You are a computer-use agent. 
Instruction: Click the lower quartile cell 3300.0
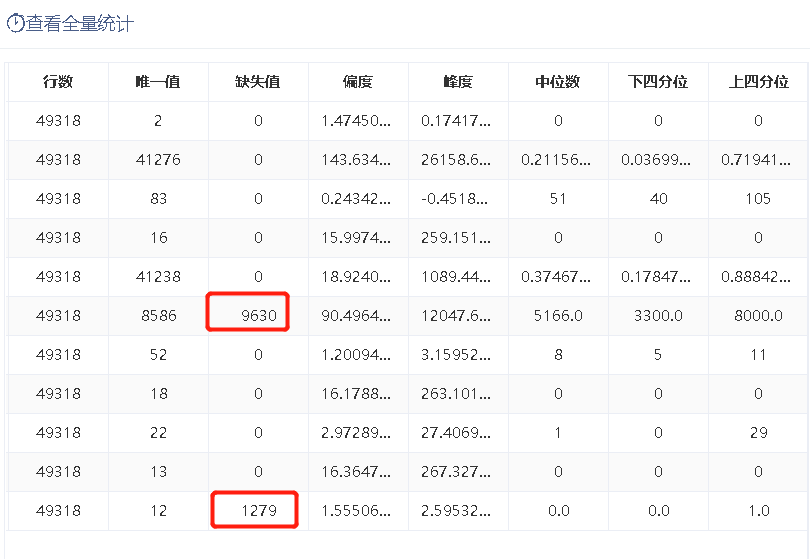point(658,316)
